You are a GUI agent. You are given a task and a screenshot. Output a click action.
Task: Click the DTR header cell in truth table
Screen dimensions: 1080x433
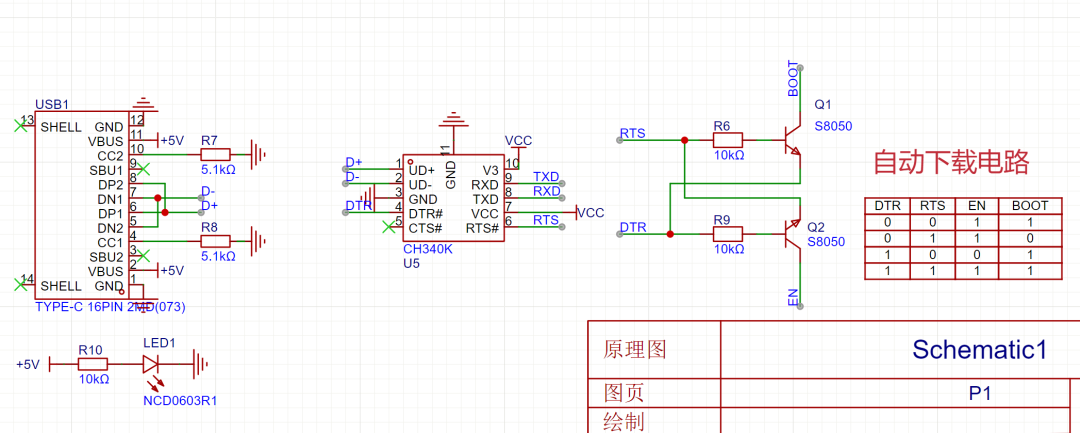(x=887, y=205)
